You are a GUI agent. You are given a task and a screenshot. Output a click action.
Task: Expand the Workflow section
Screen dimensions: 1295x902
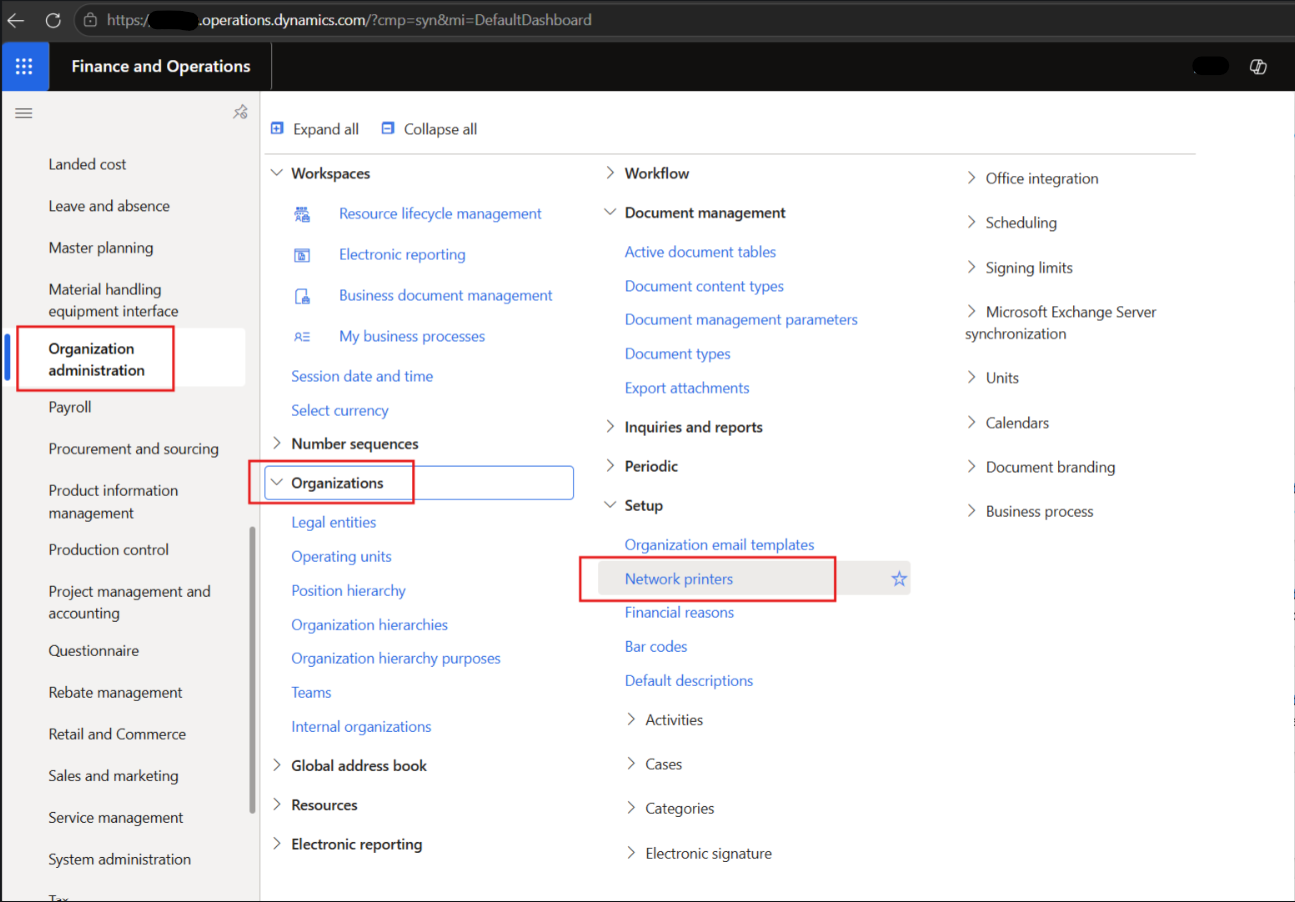[610, 173]
